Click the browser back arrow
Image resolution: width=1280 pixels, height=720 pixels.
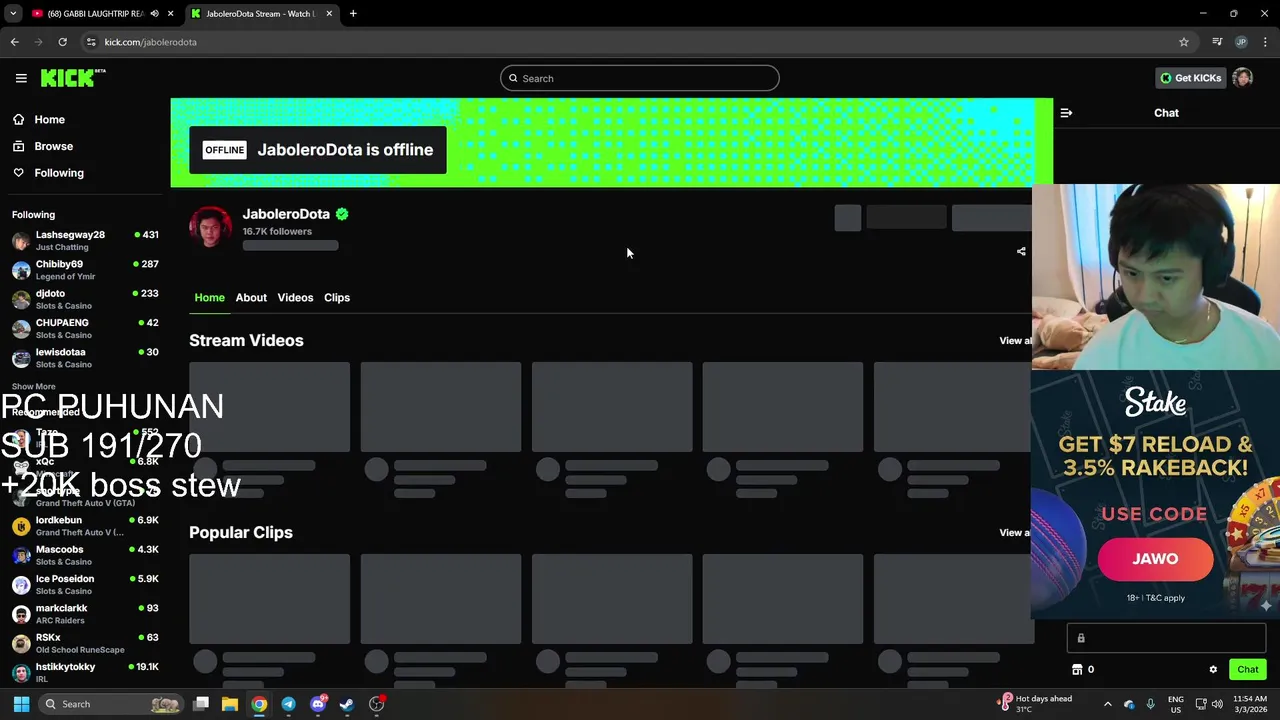point(15,42)
